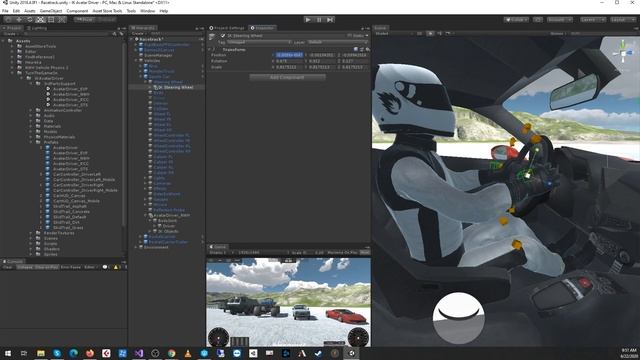Click search by type filter in Project panel

(x=114, y=34)
